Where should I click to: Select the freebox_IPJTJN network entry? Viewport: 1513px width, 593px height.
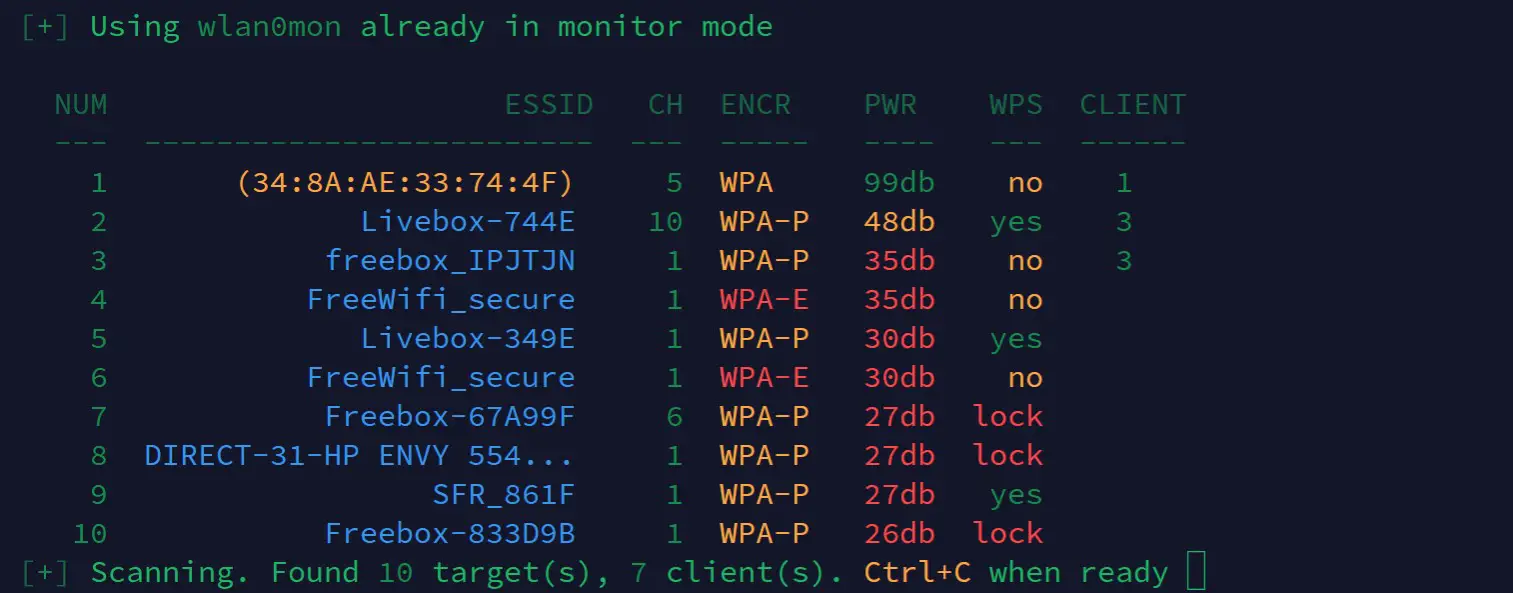click(450, 261)
